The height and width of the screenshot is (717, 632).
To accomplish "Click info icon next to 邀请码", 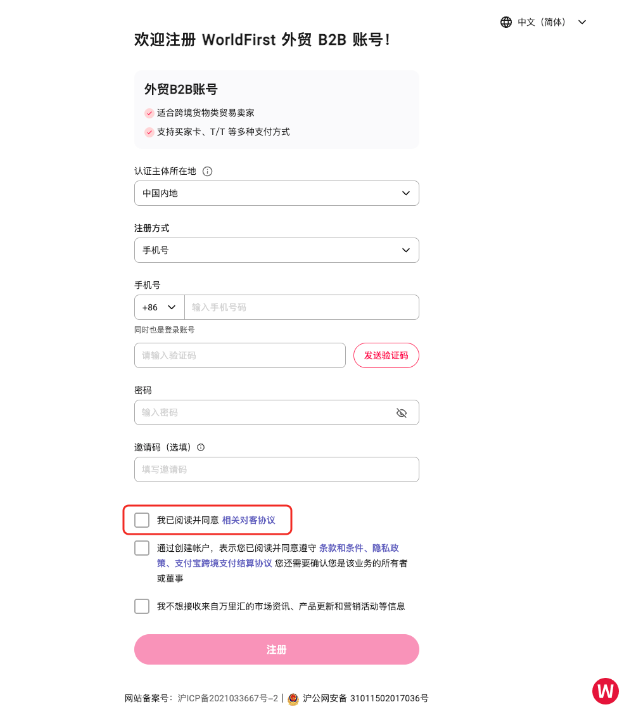I will [201, 448].
